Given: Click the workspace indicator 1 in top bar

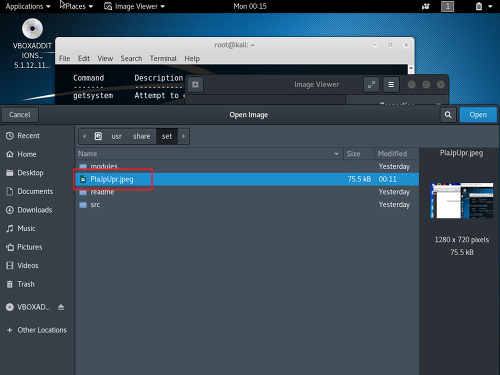Looking at the screenshot, I should pyautogui.click(x=447, y=6).
